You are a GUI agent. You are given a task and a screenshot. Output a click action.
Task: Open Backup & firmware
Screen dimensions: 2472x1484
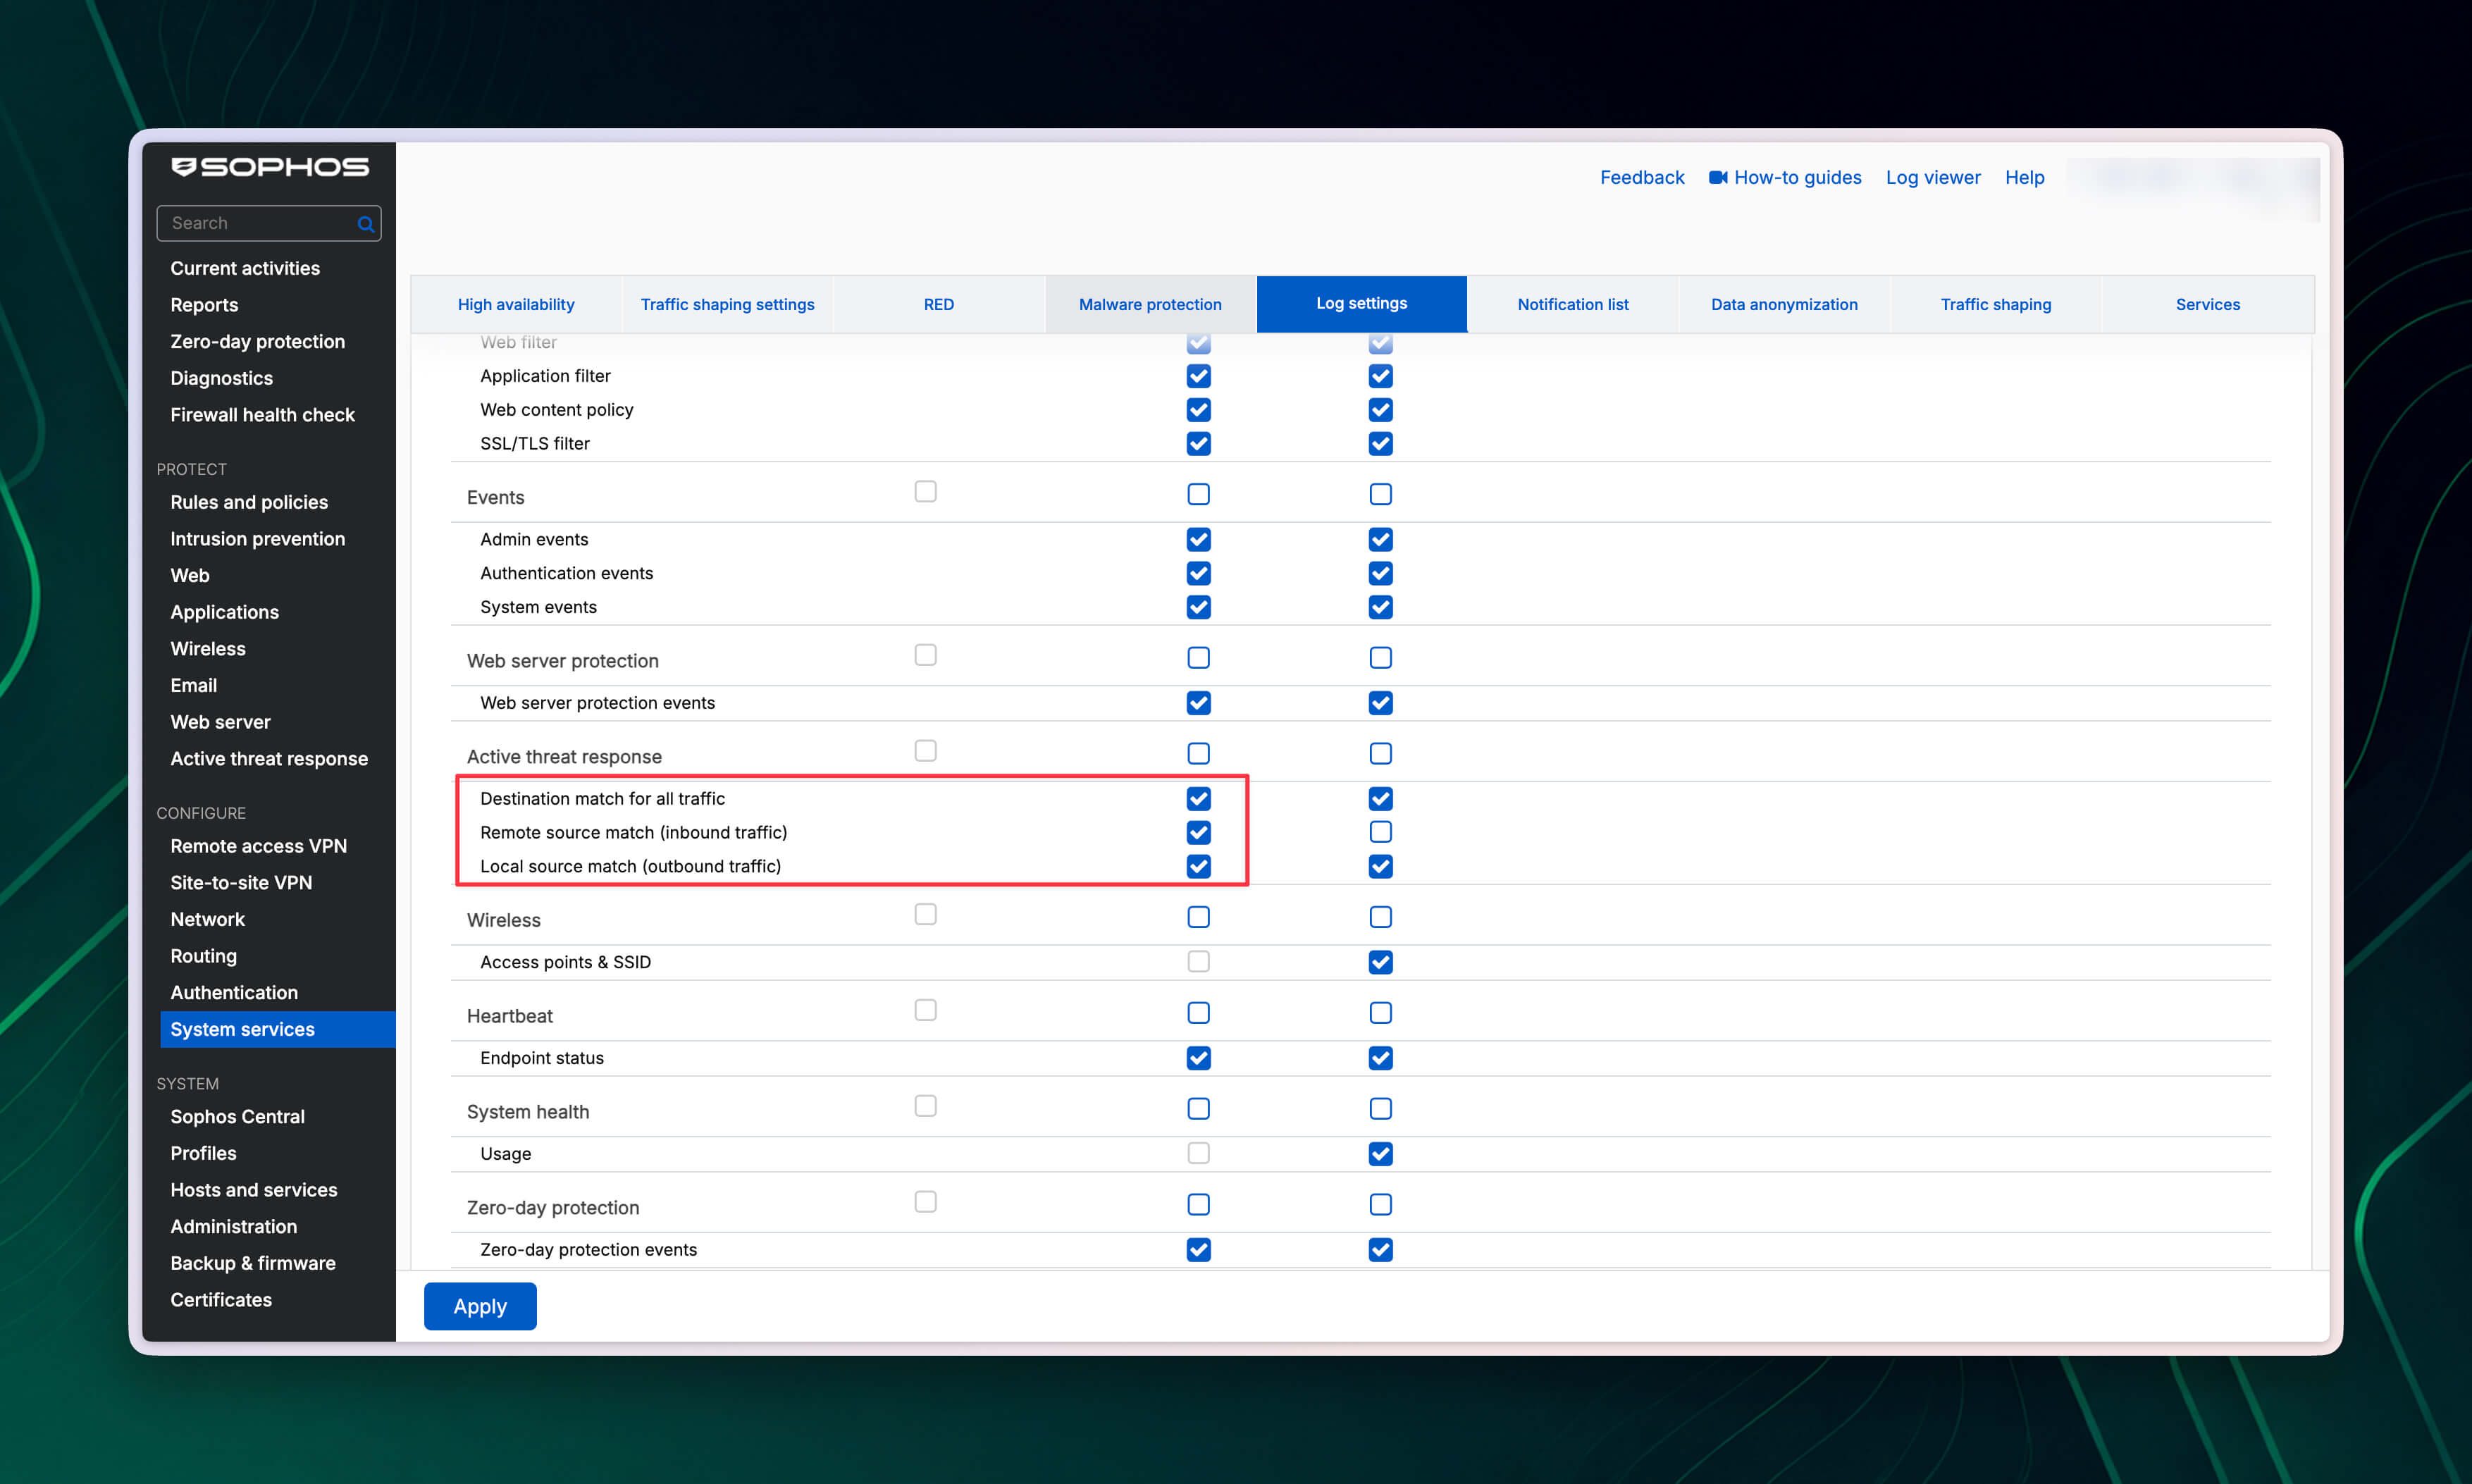point(252,1263)
